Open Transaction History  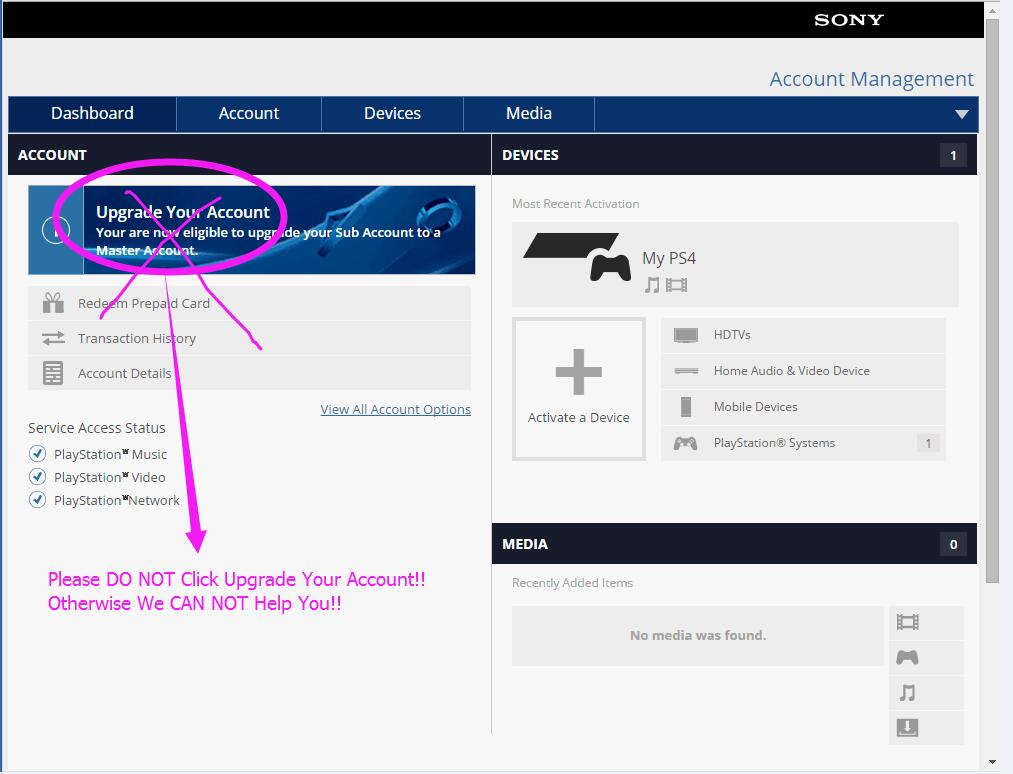pos(249,338)
